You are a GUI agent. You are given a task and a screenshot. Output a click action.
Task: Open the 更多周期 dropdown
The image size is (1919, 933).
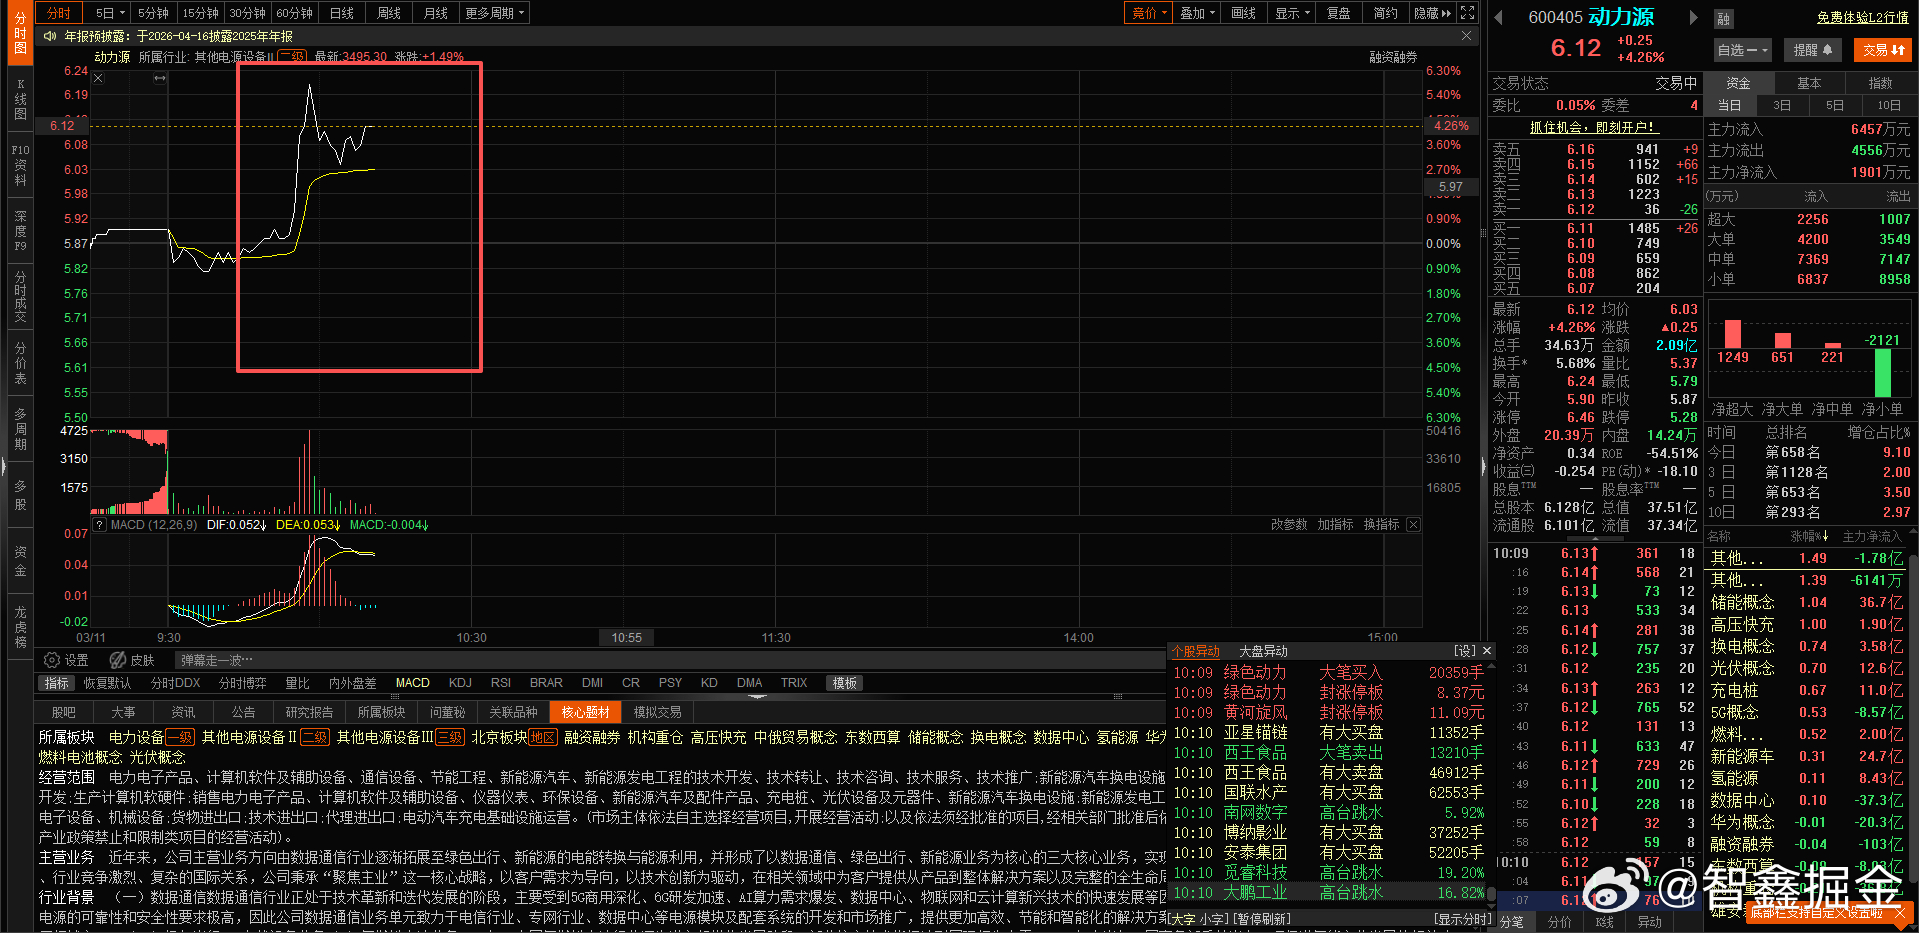click(493, 13)
